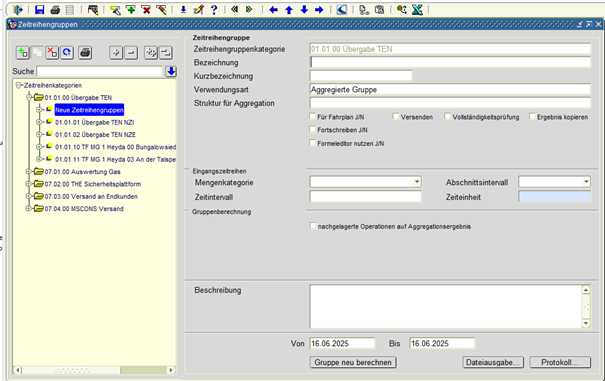Click into the Suche search field
This screenshot has height=381, width=605.
(99, 71)
